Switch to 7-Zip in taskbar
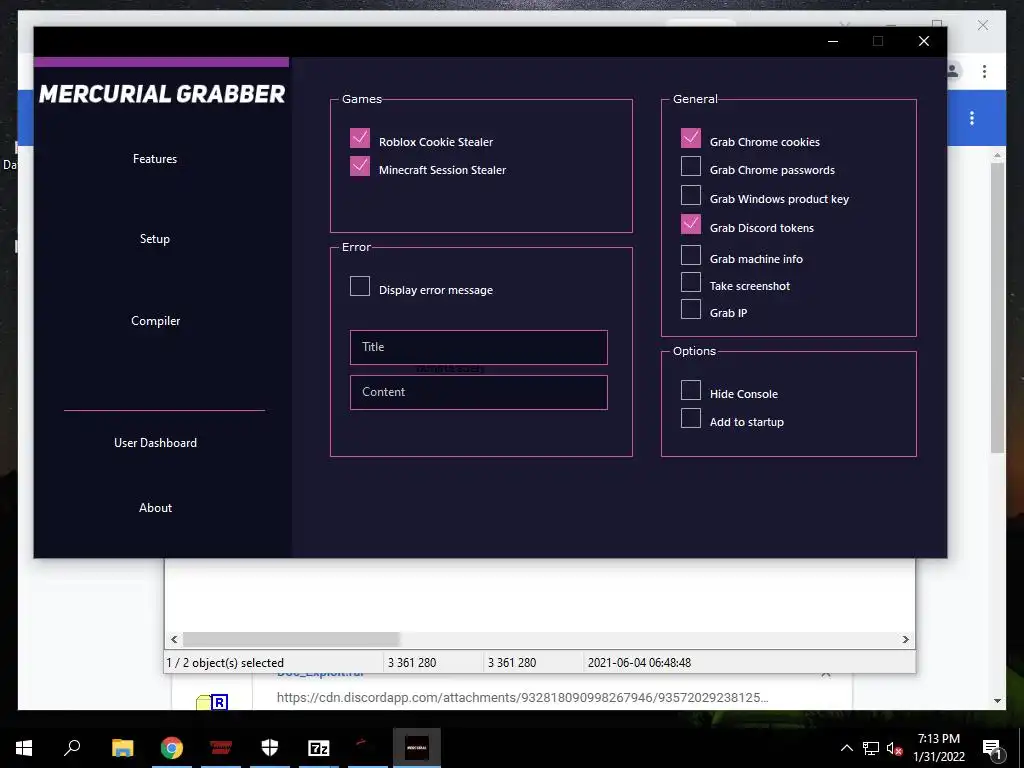This screenshot has width=1024, height=768. (319, 748)
